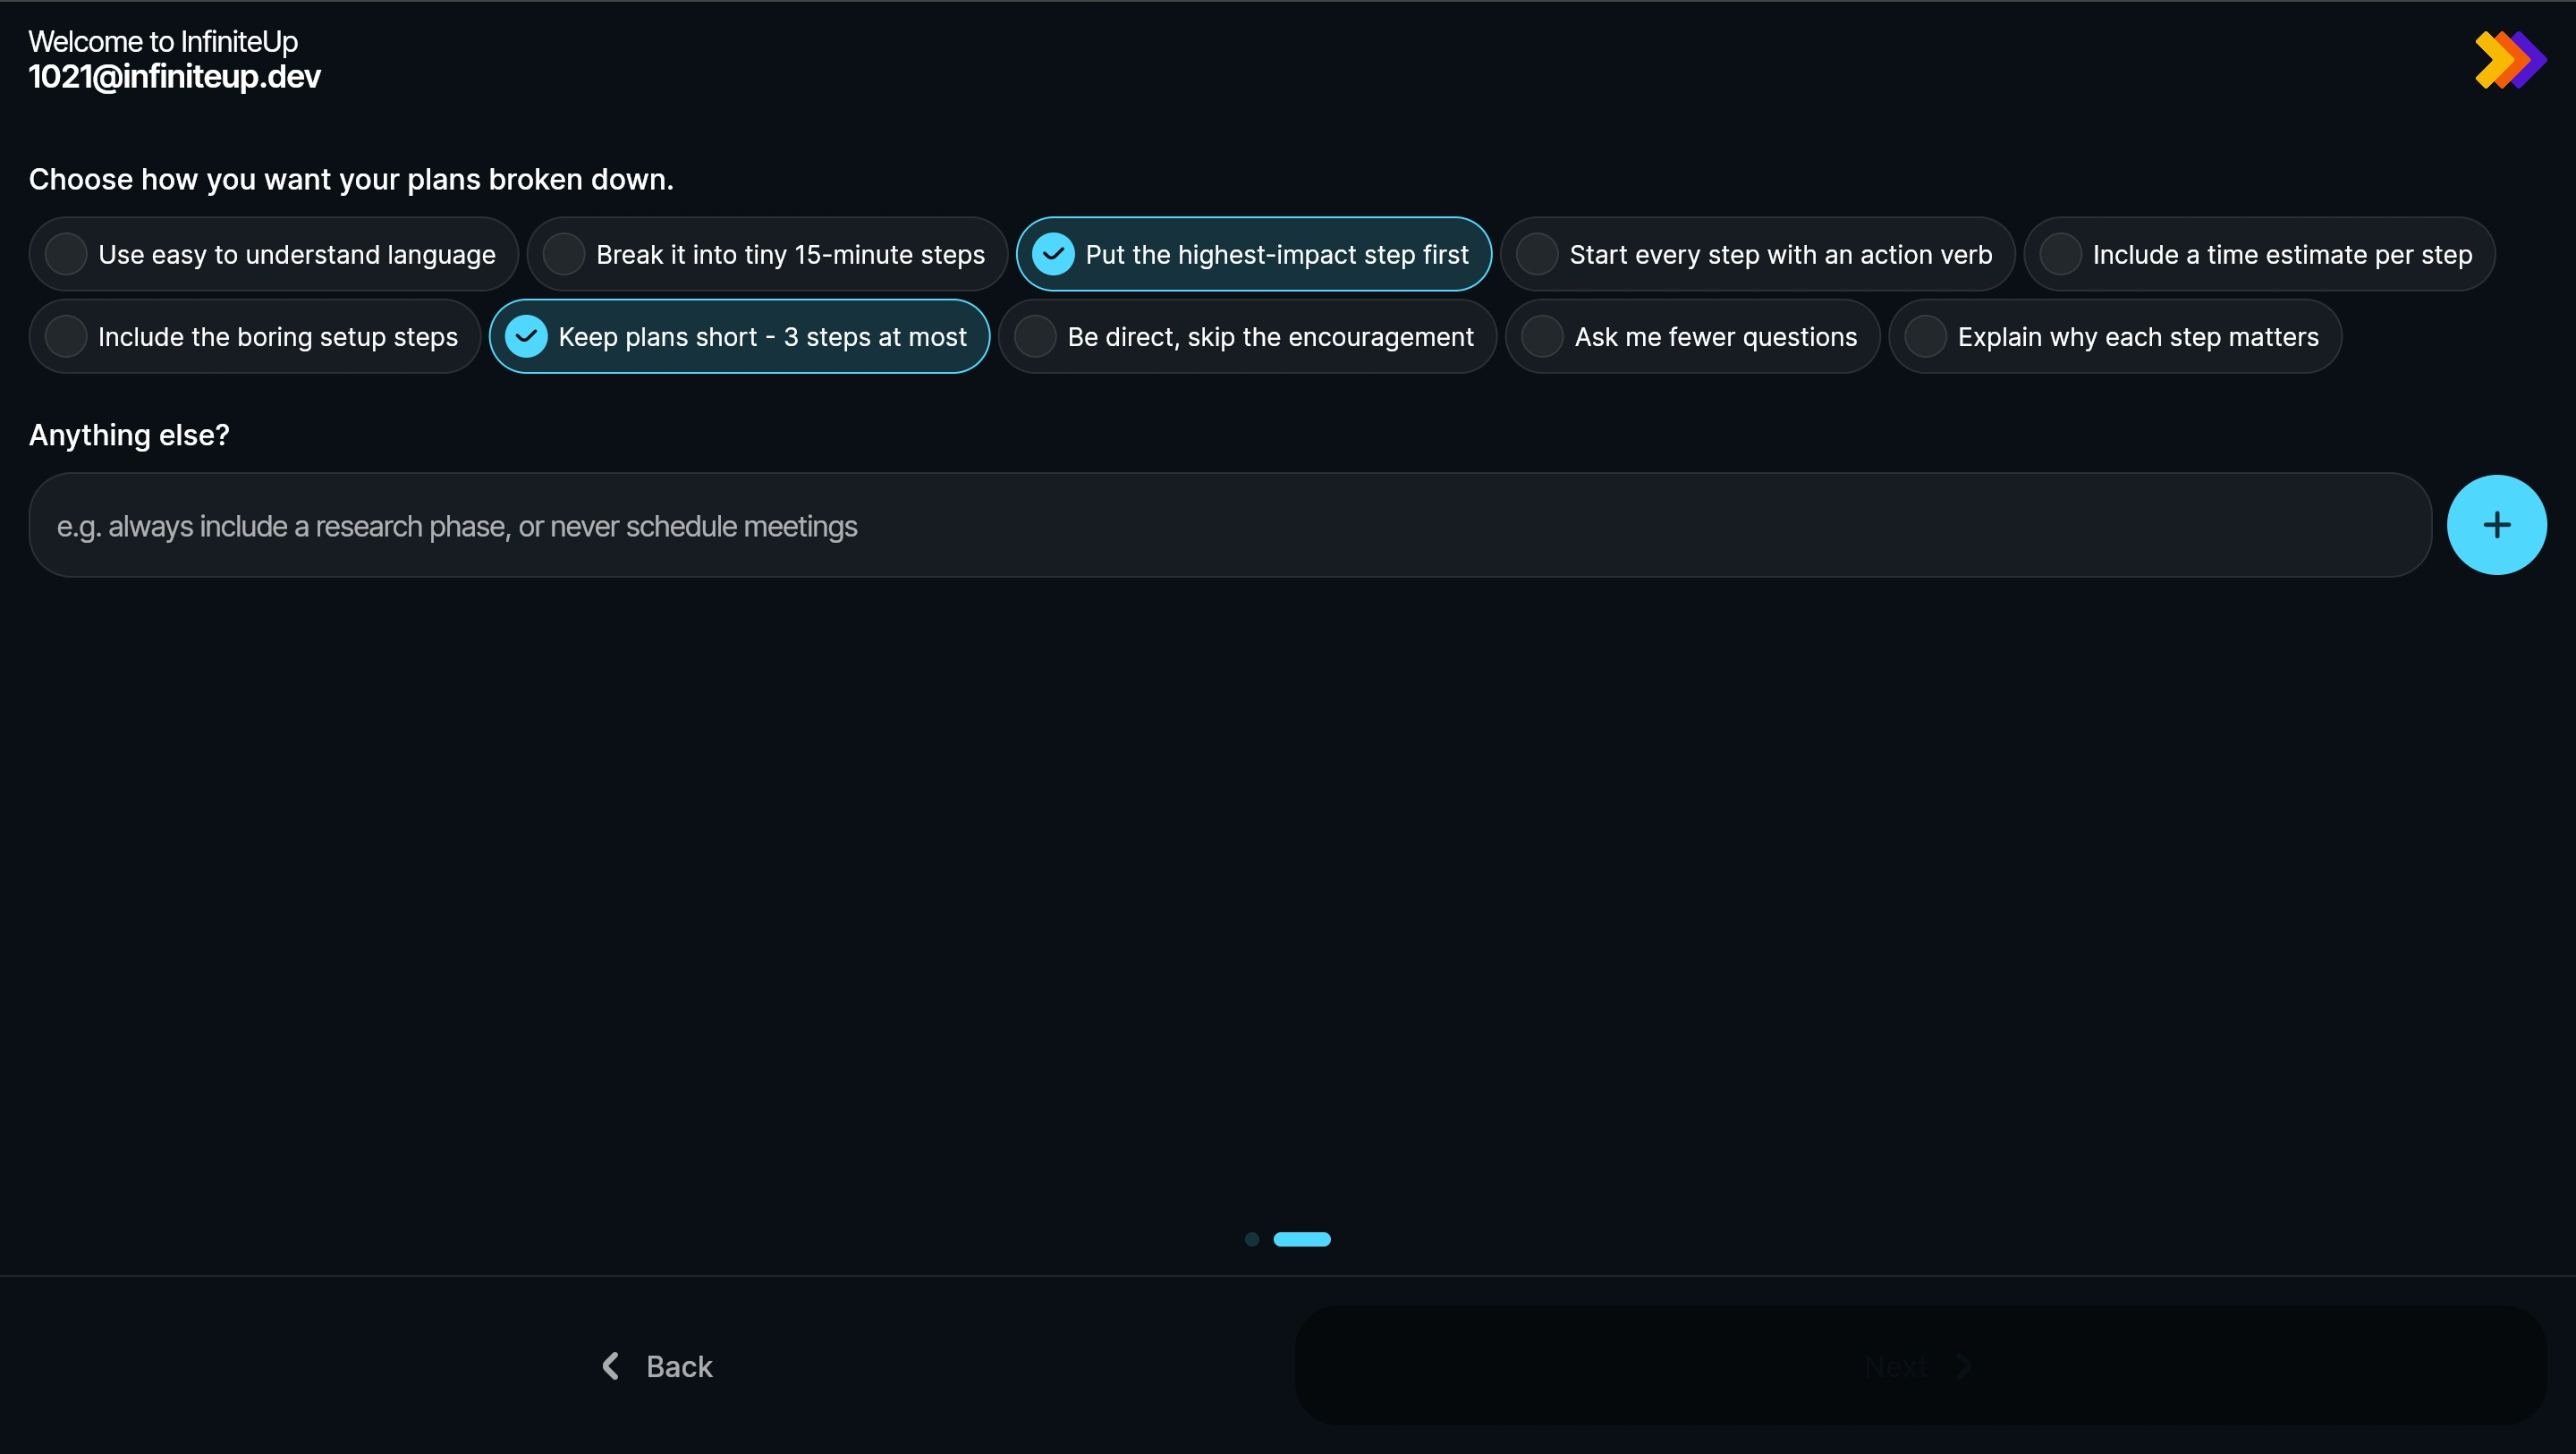
Task: Click the 1021@infiniteup.dev account text
Action: (x=174, y=77)
